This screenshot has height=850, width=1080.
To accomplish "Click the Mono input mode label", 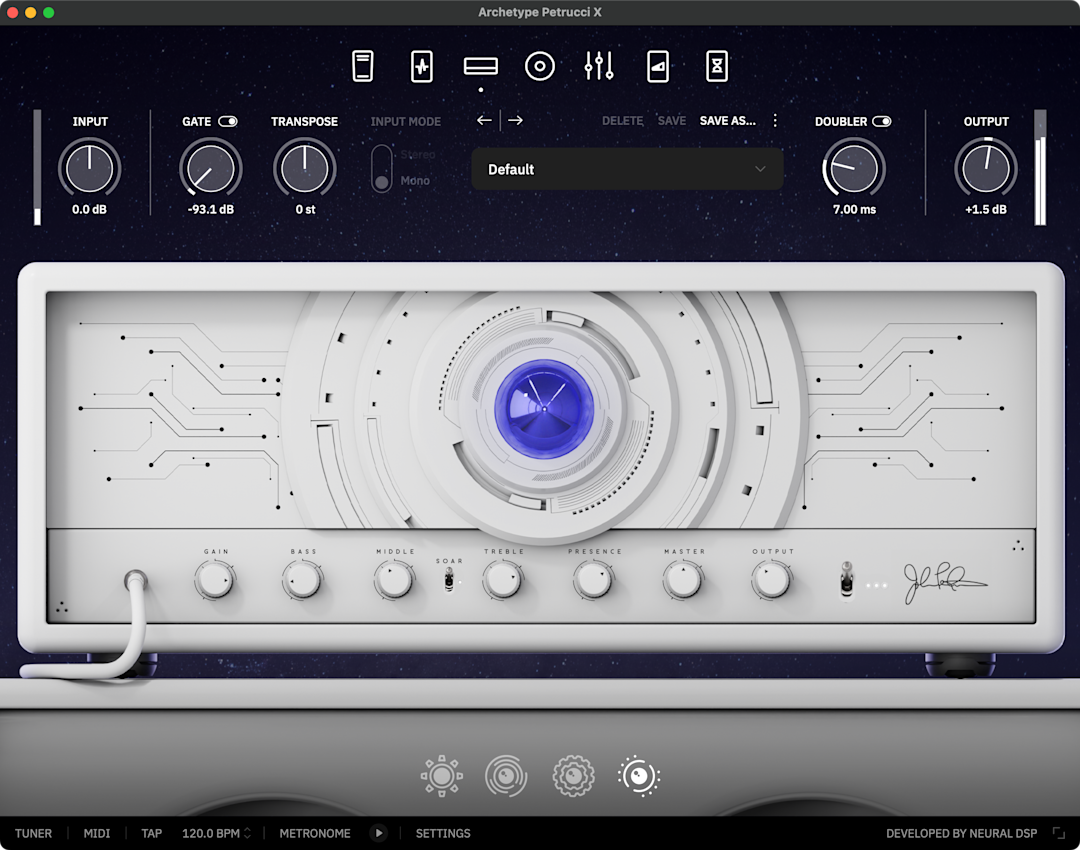I will click(415, 180).
